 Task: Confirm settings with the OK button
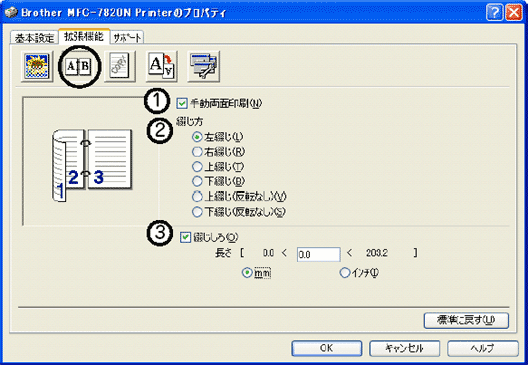point(327,348)
